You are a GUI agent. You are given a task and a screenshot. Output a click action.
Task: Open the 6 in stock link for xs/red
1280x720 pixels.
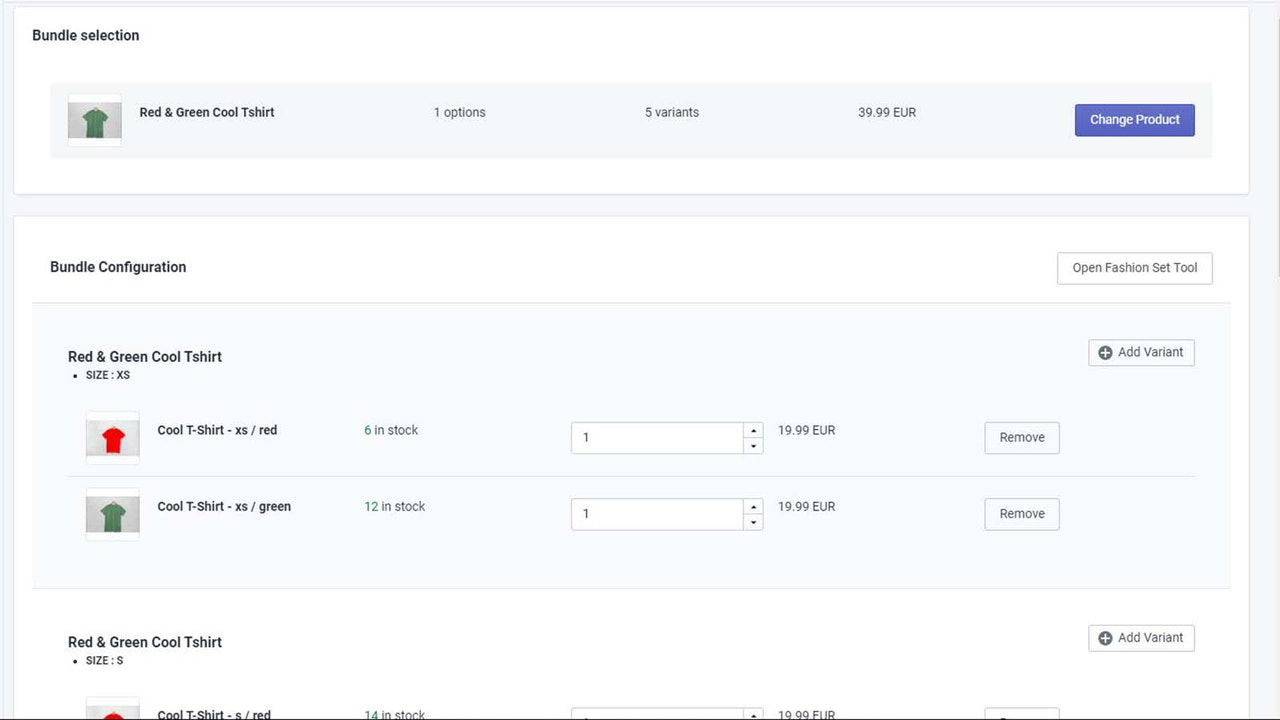click(x=390, y=429)
